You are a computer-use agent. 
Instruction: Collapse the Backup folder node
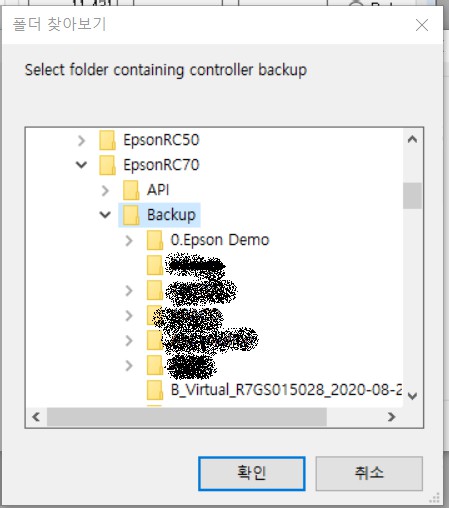[x=105, y=215]
